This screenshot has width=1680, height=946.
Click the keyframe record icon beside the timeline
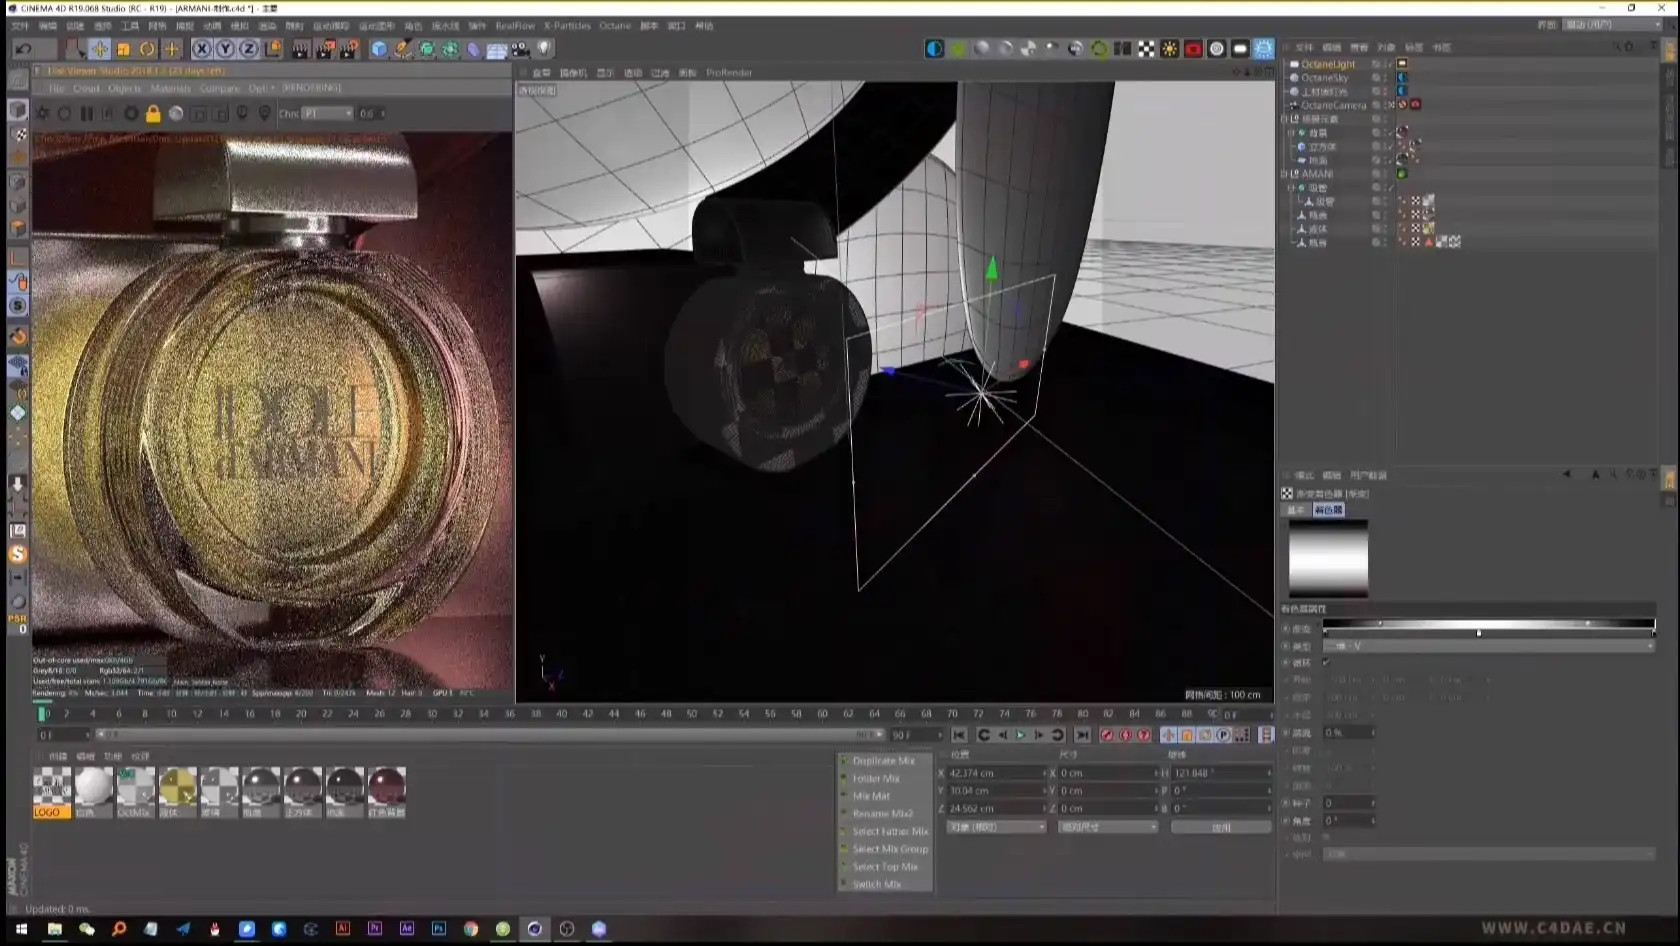click(x=1106, y=735)
